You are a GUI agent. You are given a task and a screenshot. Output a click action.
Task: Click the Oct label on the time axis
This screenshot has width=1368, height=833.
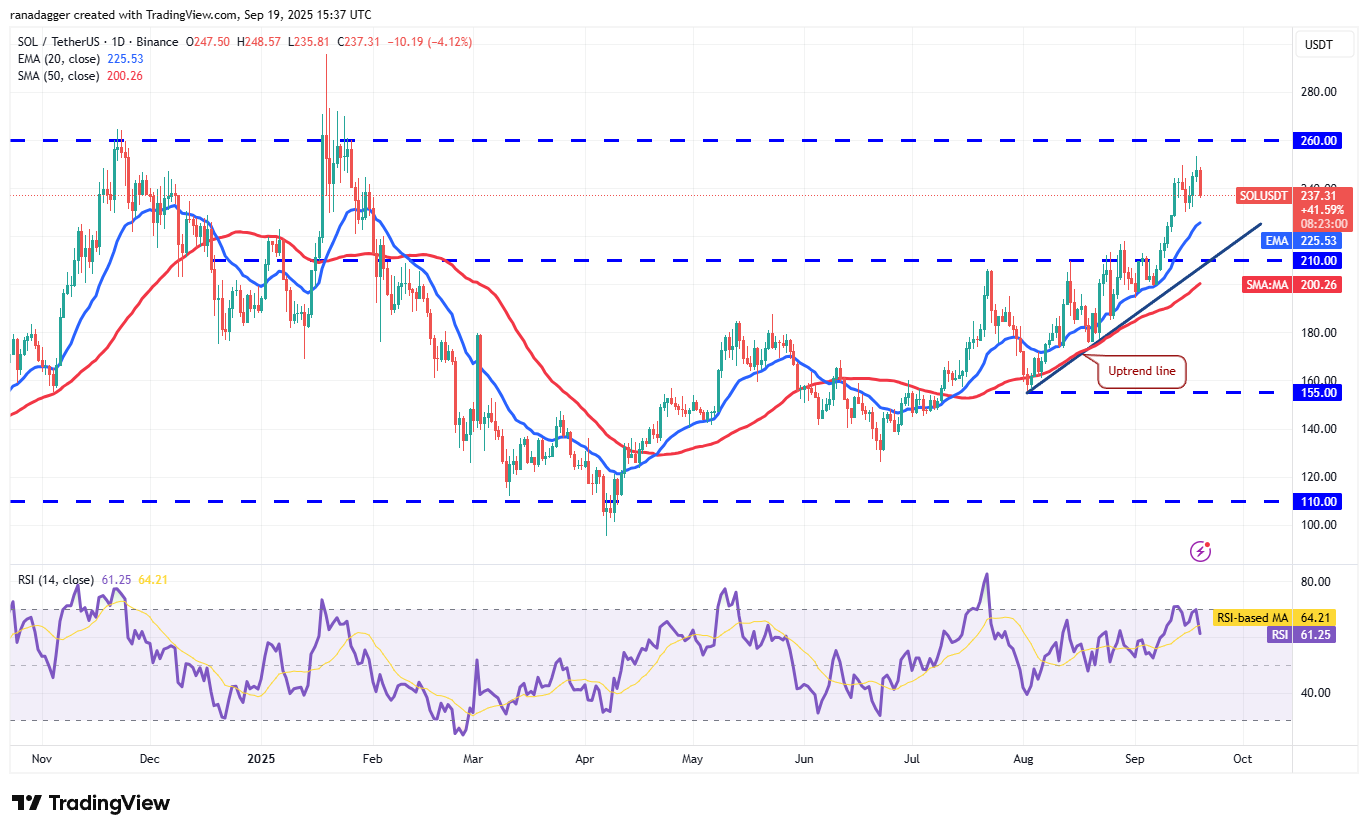(x=1242, y=759)
